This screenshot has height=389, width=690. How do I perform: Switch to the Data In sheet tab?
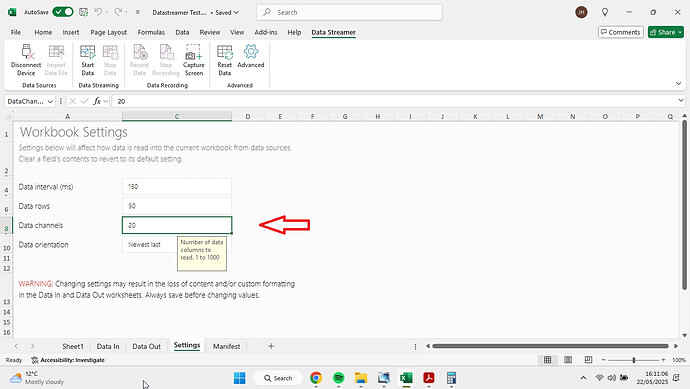click(x=108, y=346)
